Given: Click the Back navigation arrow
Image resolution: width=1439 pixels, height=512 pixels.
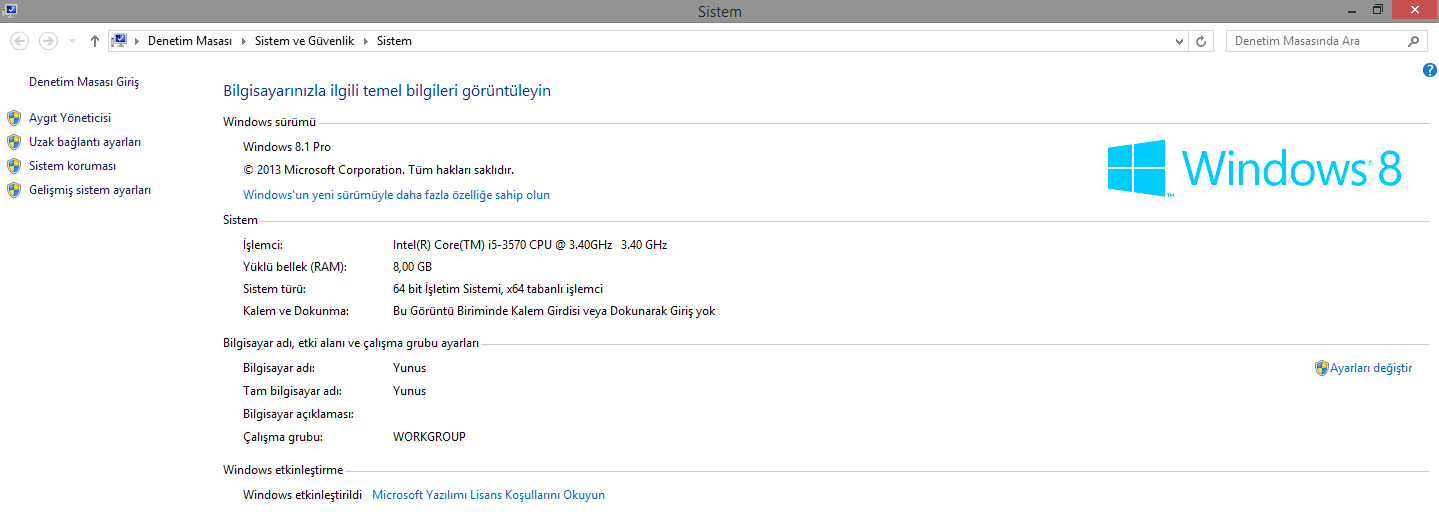Looking at the screenshot, I should click(19, 41).
